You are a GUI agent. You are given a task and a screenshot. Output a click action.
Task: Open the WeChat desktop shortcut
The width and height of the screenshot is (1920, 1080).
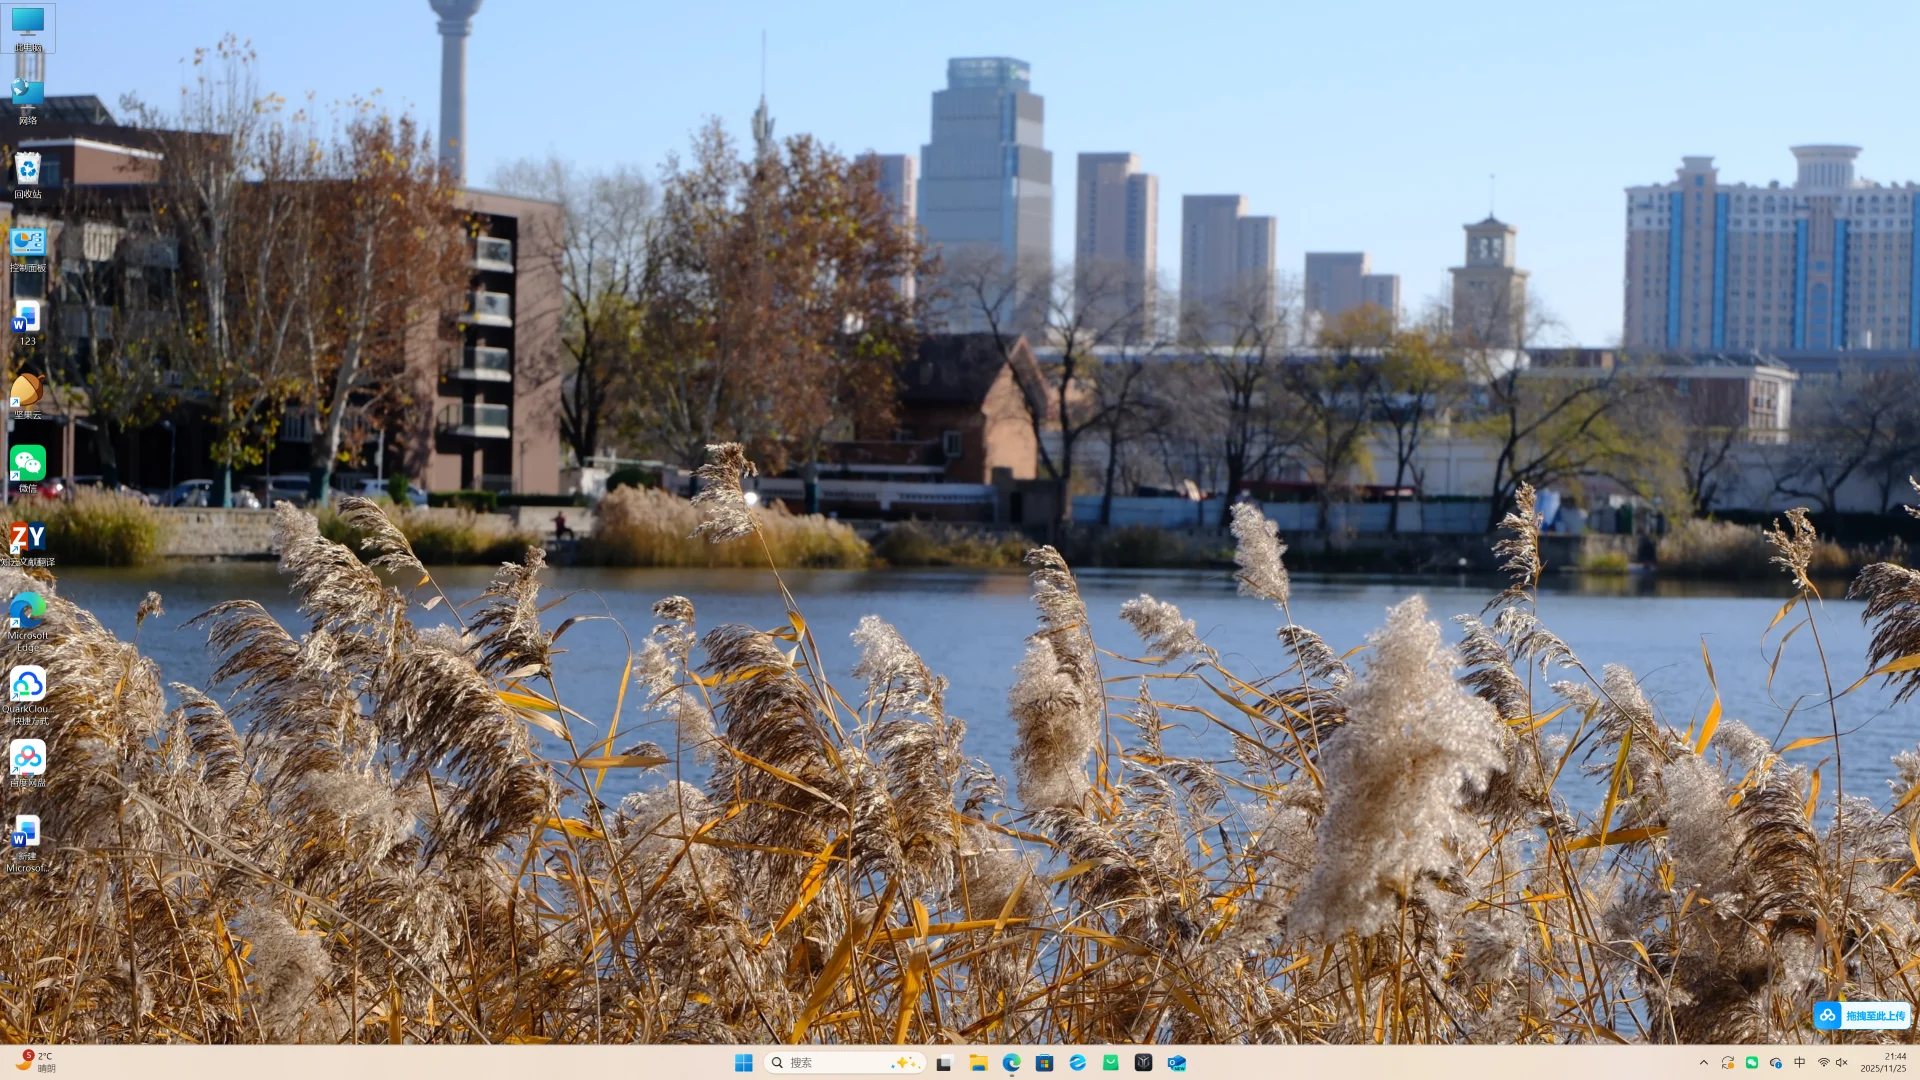[27, 465]
